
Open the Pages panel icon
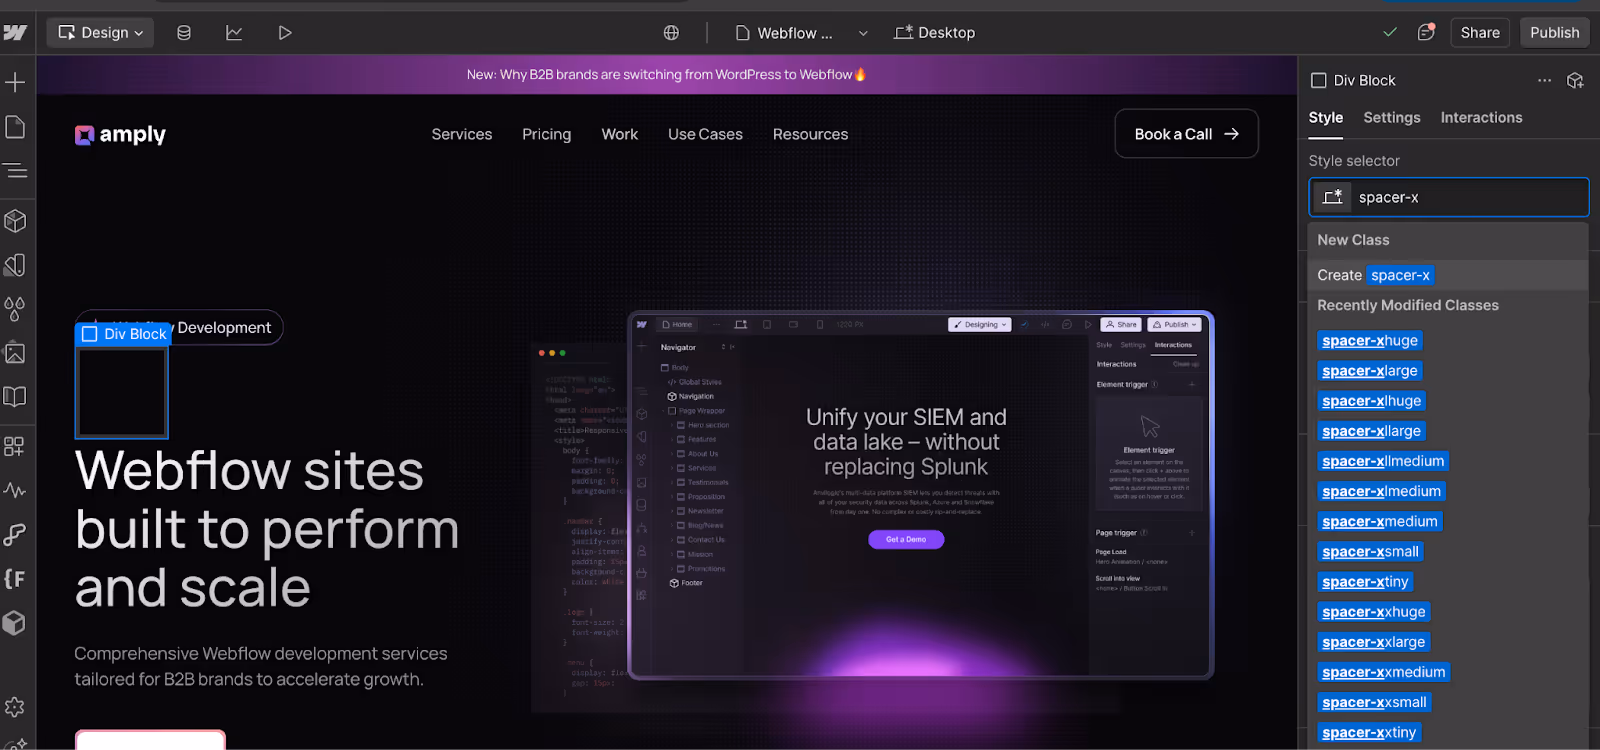[x=15, y=127]
